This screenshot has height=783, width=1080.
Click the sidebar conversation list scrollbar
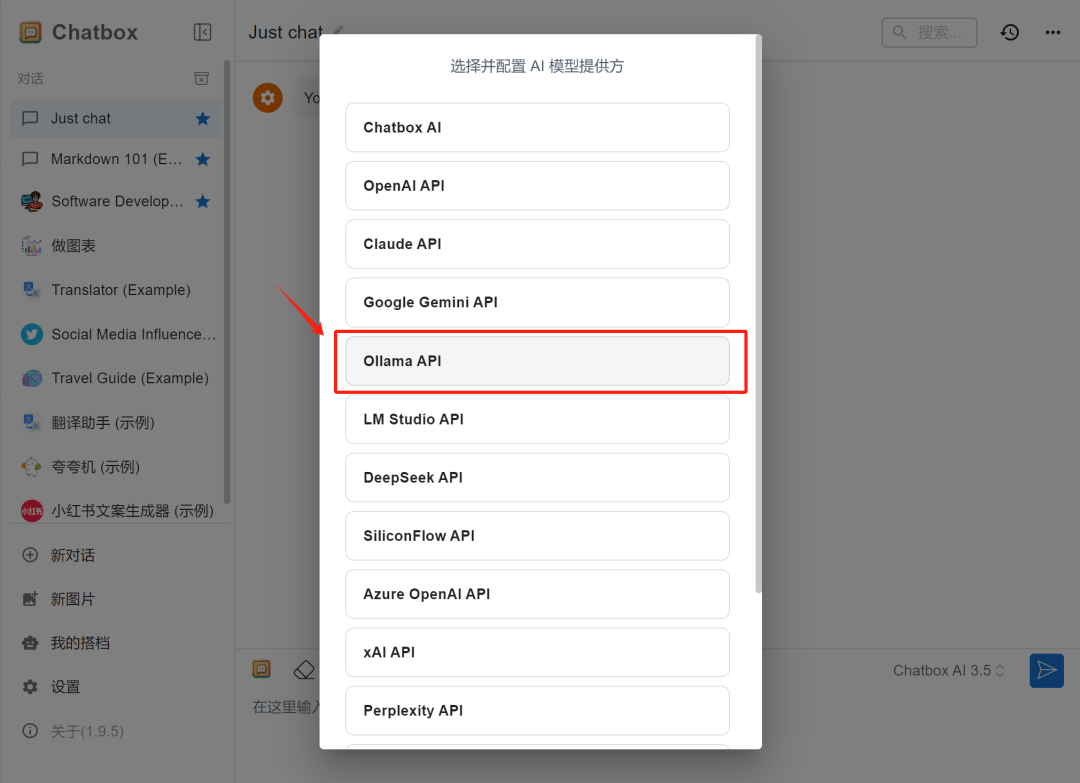tap(227, 282)
